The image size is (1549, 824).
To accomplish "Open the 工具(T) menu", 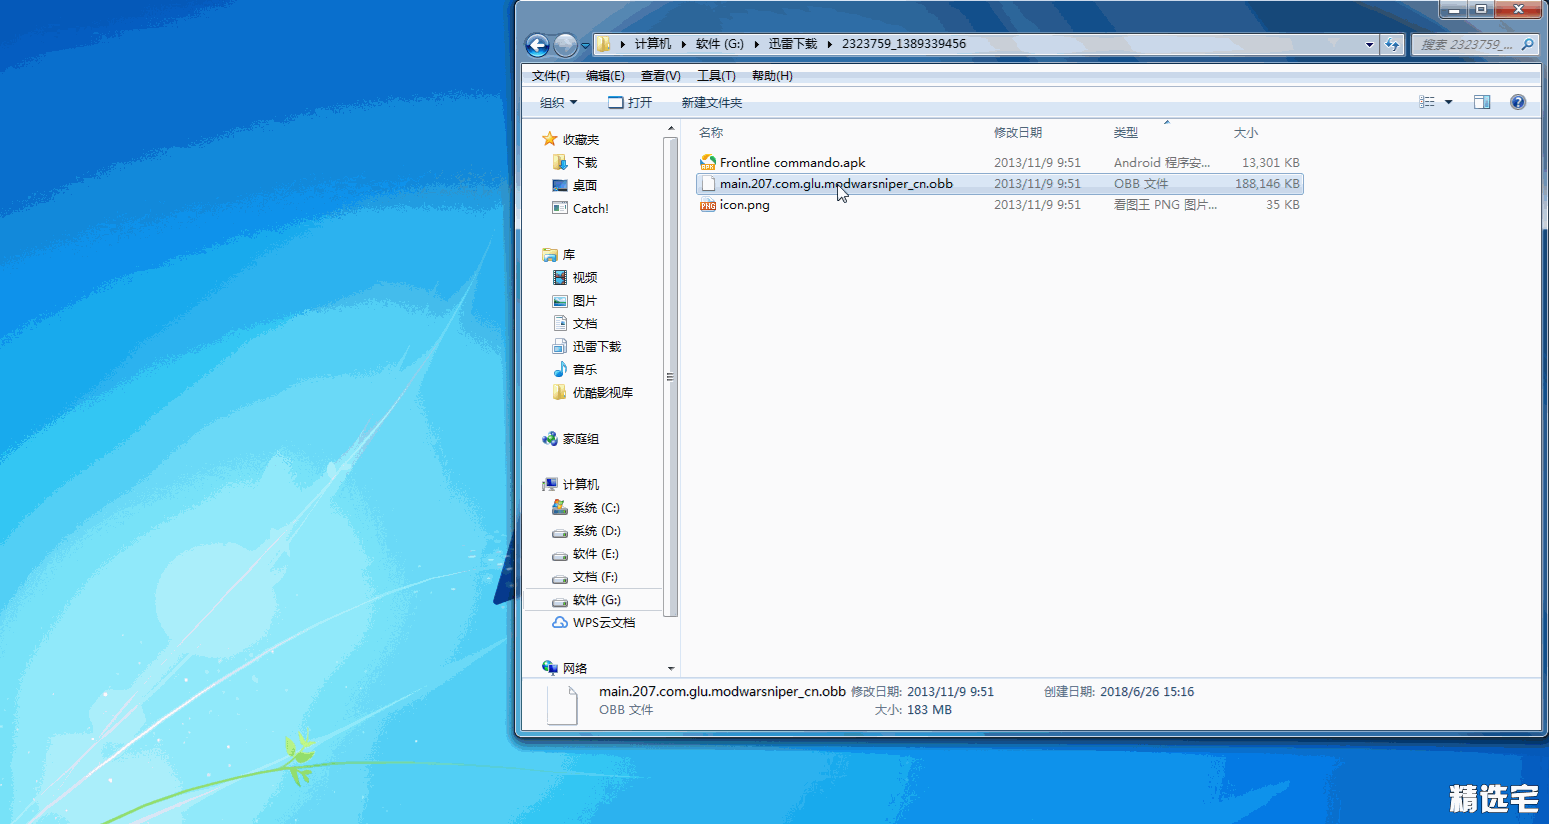I will (716, 76).
